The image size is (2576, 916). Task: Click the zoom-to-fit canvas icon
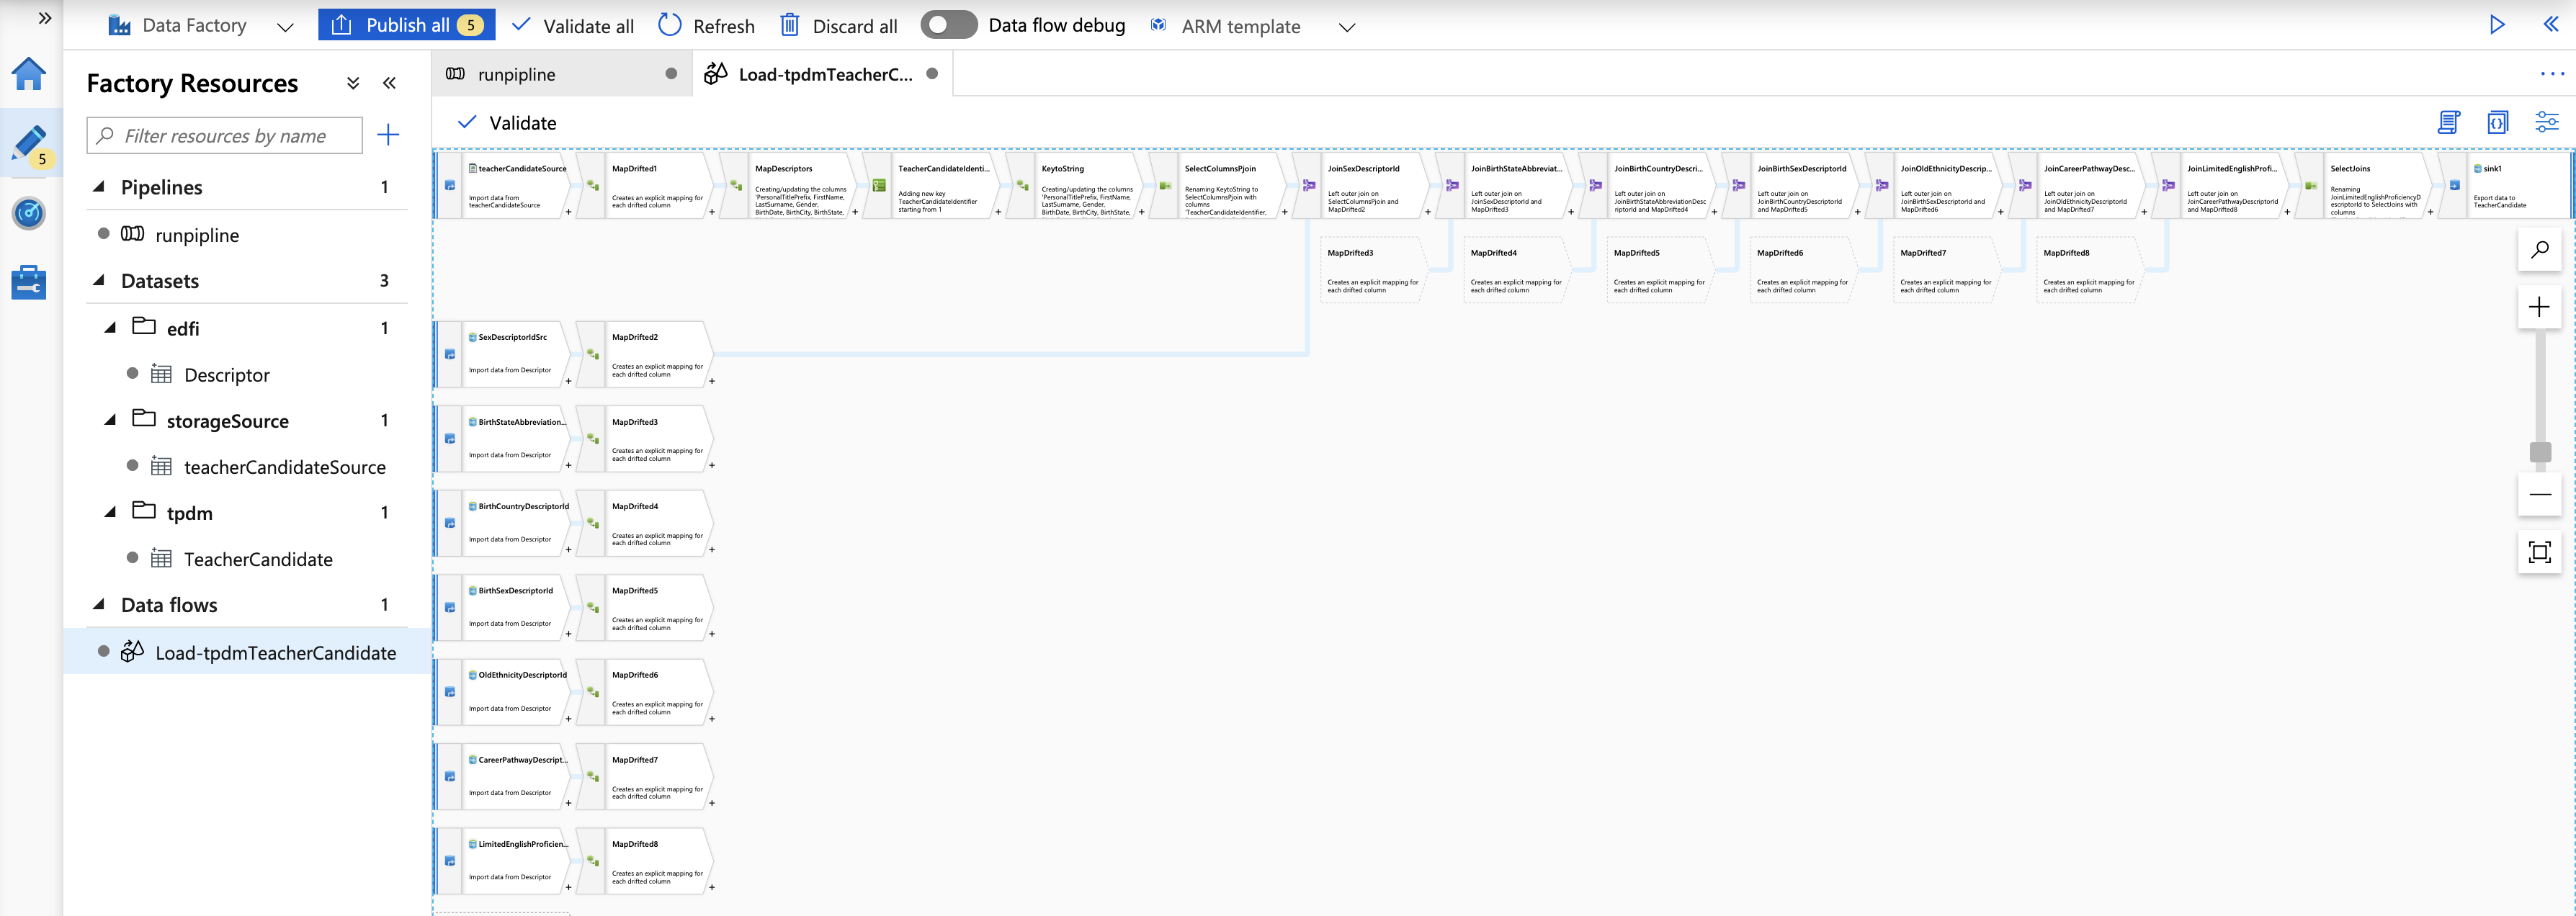point(2539,552)
